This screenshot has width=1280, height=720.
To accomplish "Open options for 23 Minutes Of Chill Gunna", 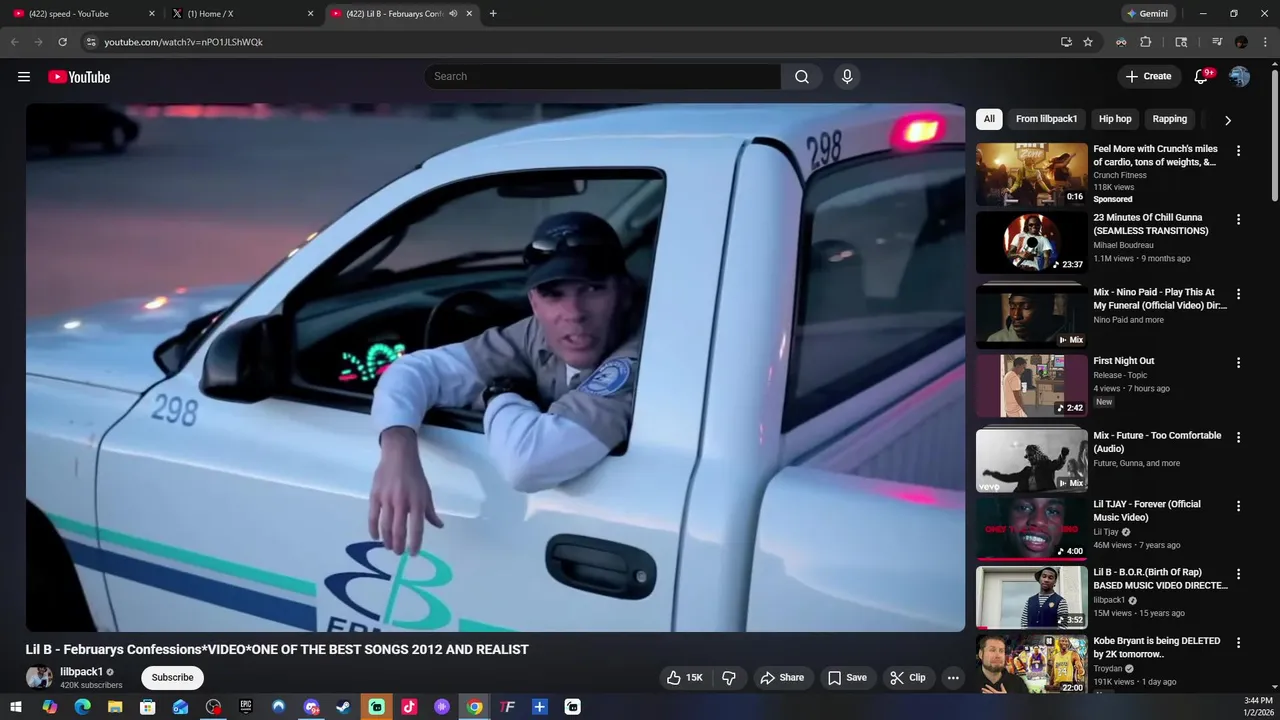I will pyautogui.click(x=1238, y=219).
